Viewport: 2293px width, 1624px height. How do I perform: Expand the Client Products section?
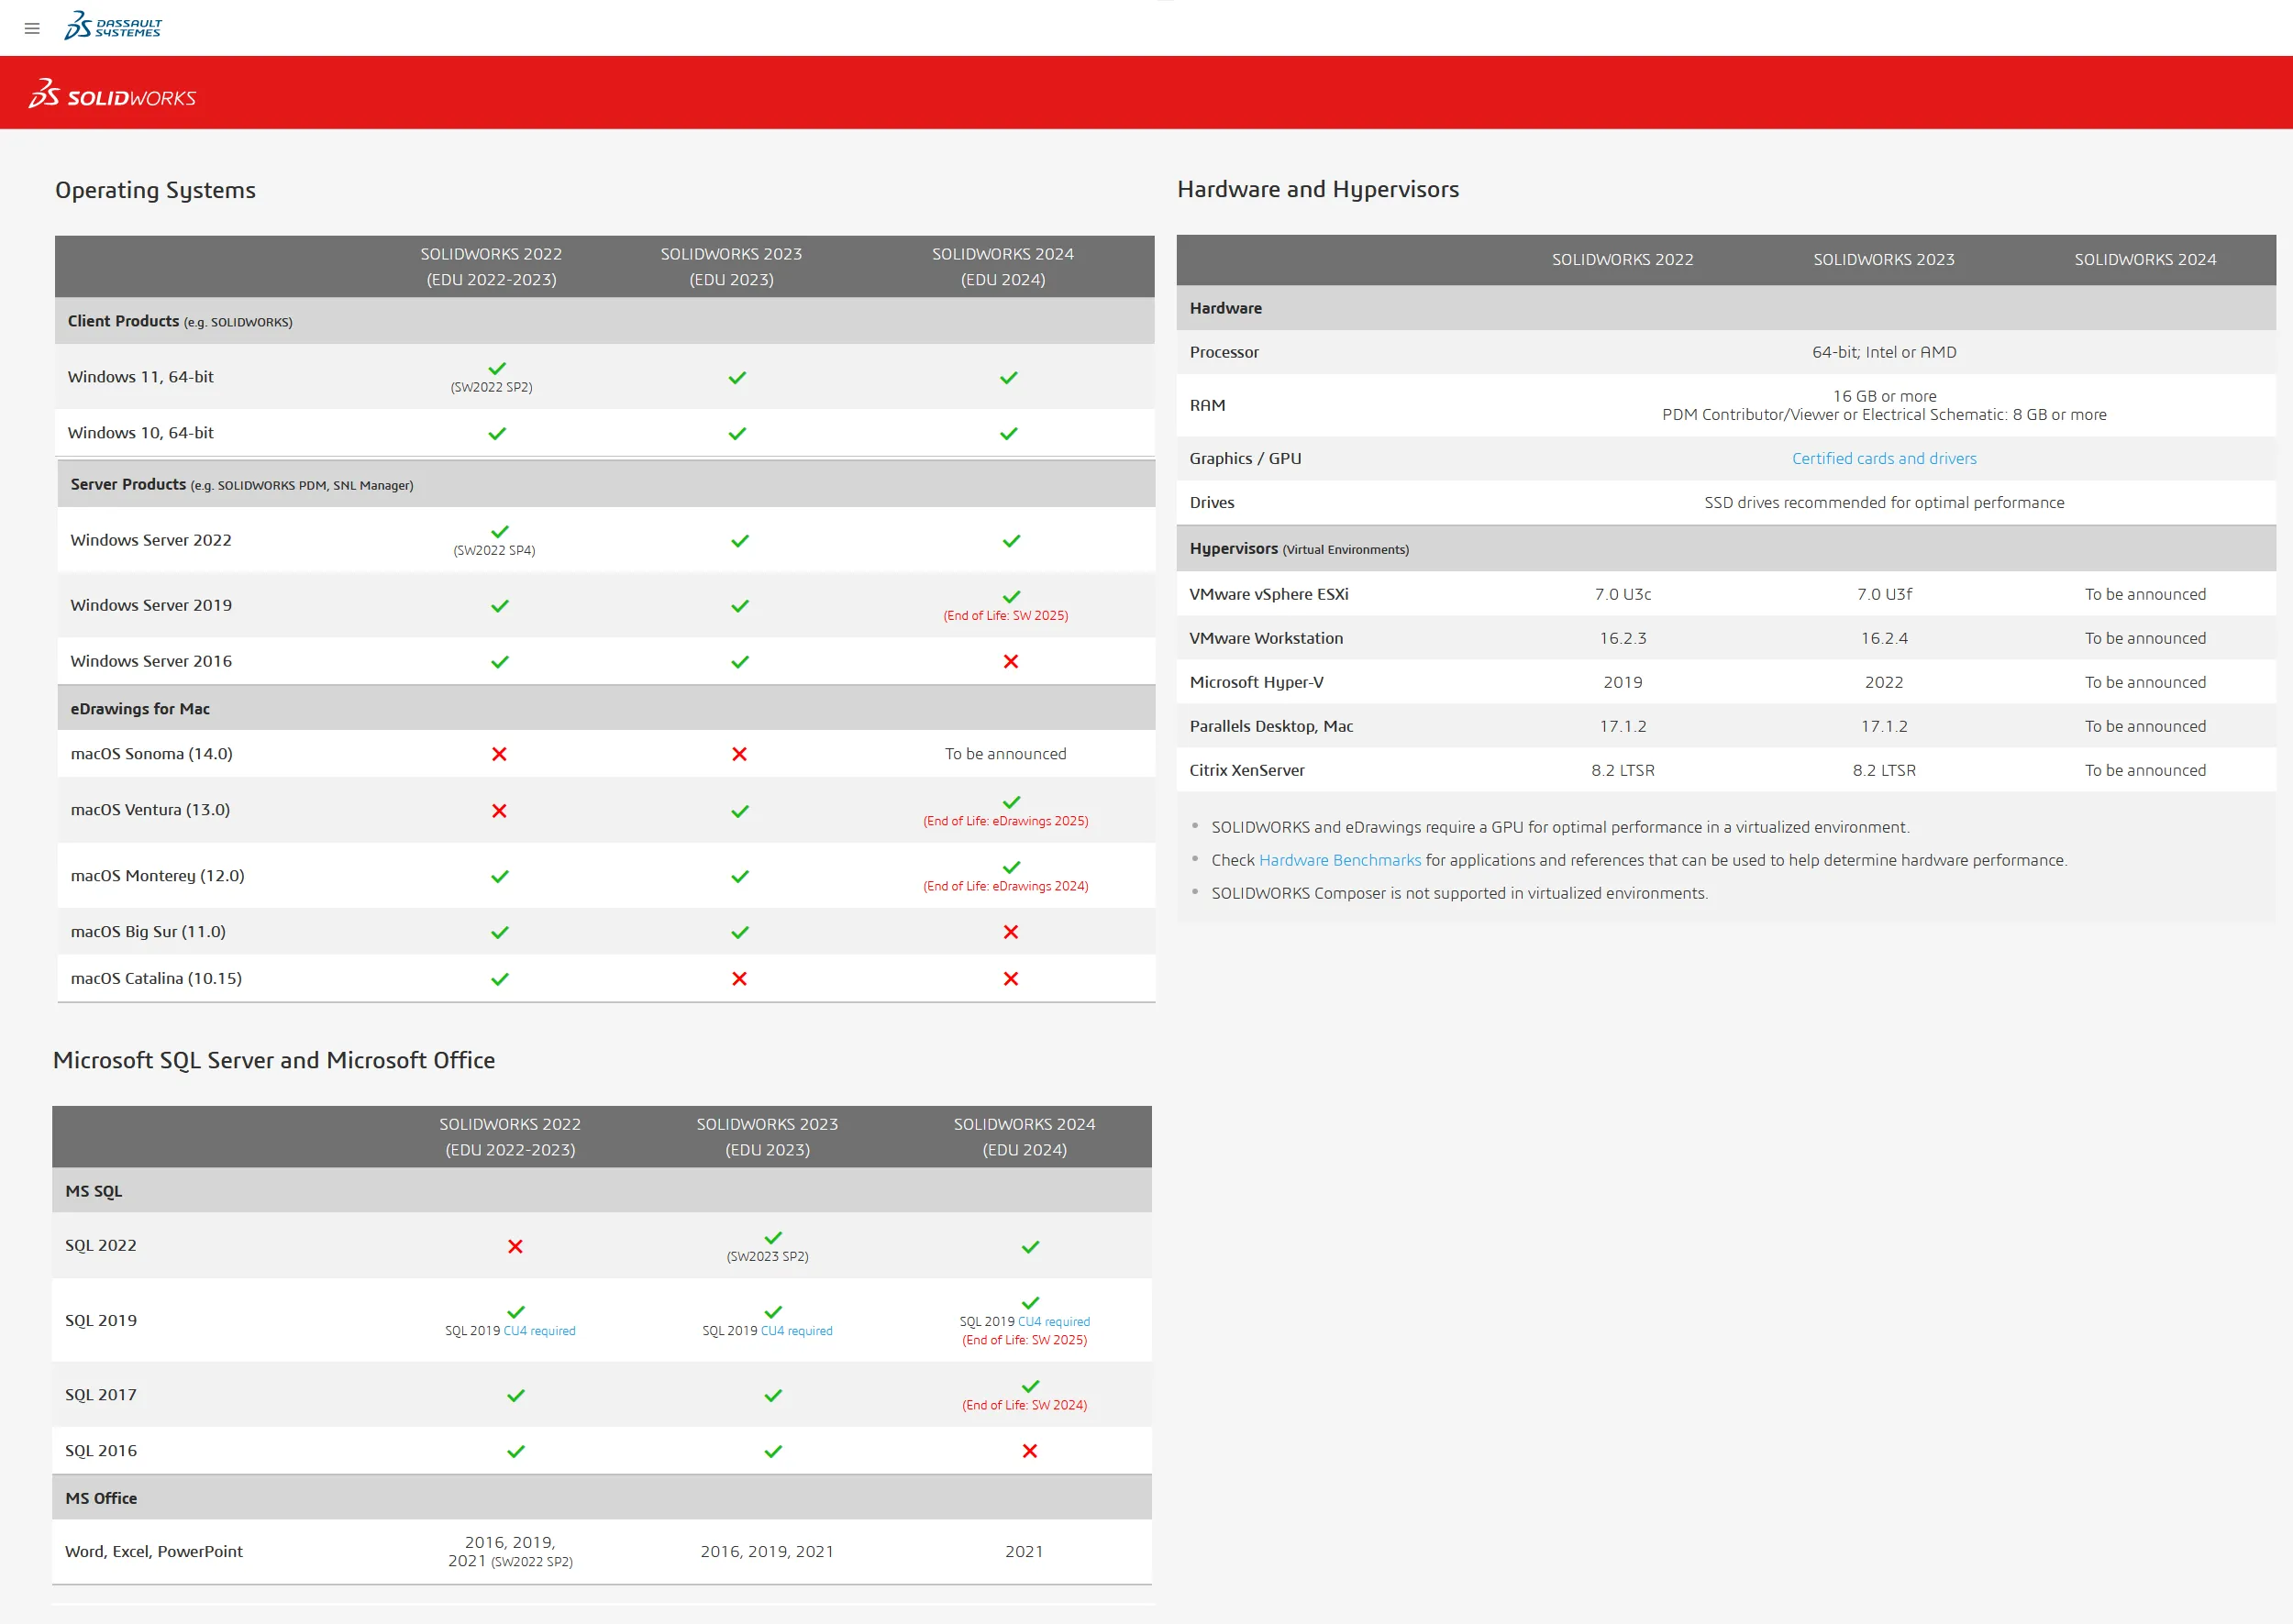coord(123,321)
